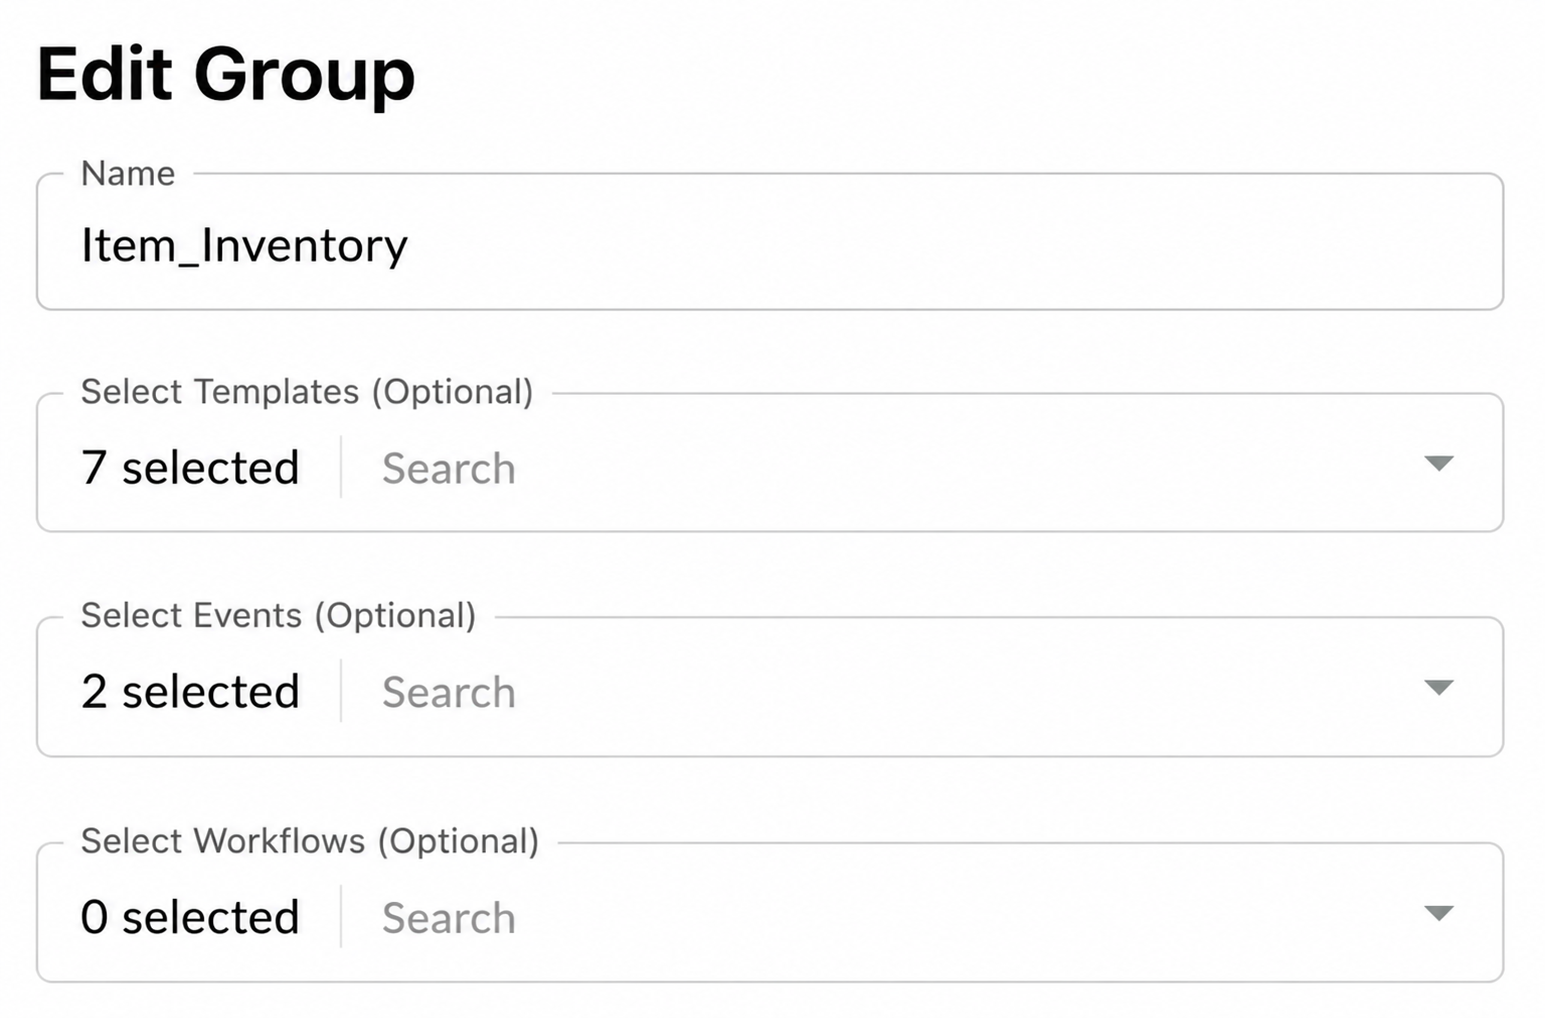Click the Select Templates (Optional) label
The image size is (1545, 1018).
tap(307, 392)
